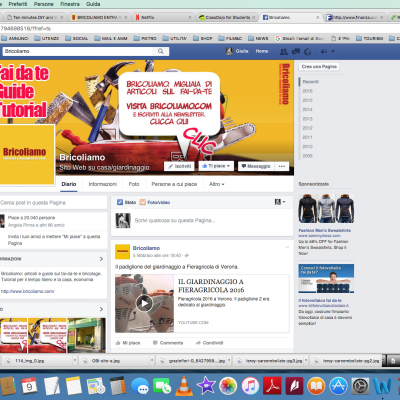This screenshot has width=400, height=400.
Task: Open the notifications globe icon
Action: pyautogui.click(x=308, y=51)
